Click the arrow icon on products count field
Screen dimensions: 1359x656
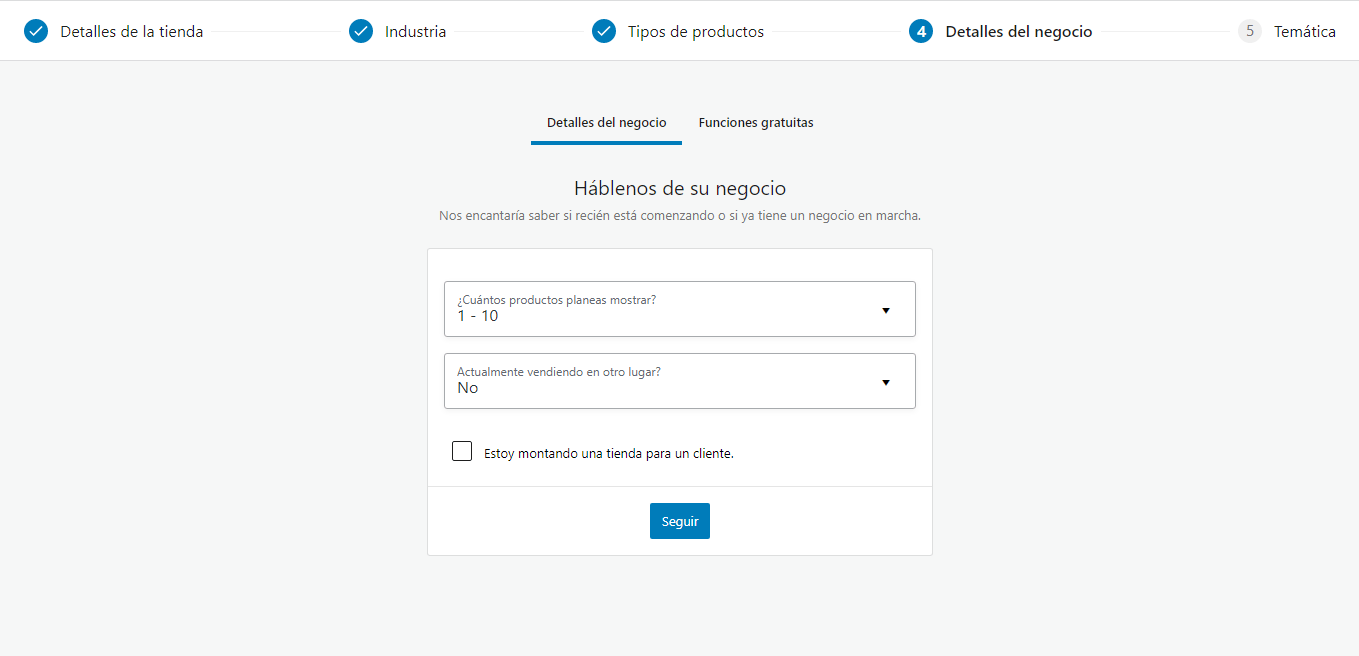pyautogui.click(x=886, y=310)
